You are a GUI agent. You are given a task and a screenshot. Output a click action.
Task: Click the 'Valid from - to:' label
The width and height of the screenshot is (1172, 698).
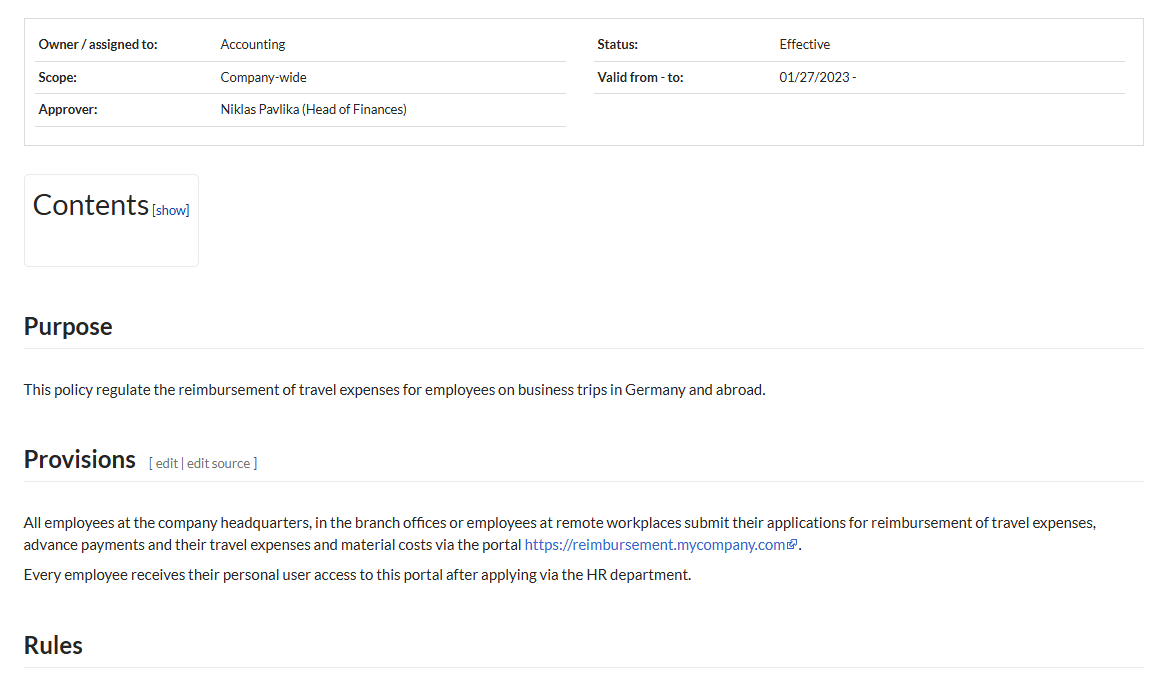point(640,77)
